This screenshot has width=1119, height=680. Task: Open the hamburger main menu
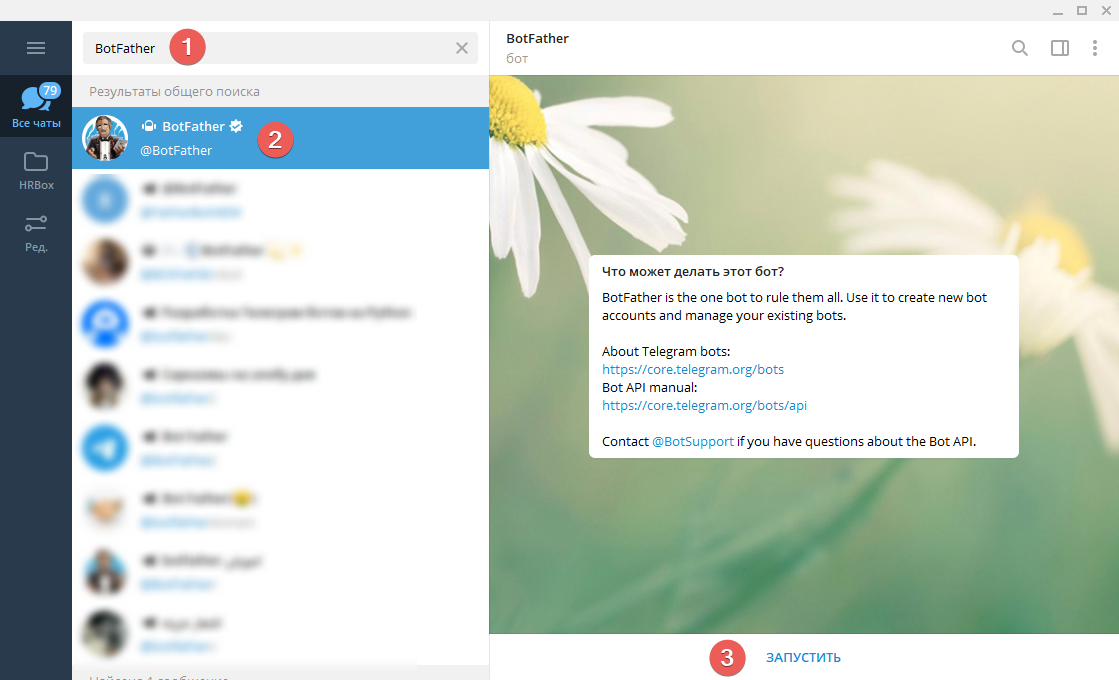(36, 48)
